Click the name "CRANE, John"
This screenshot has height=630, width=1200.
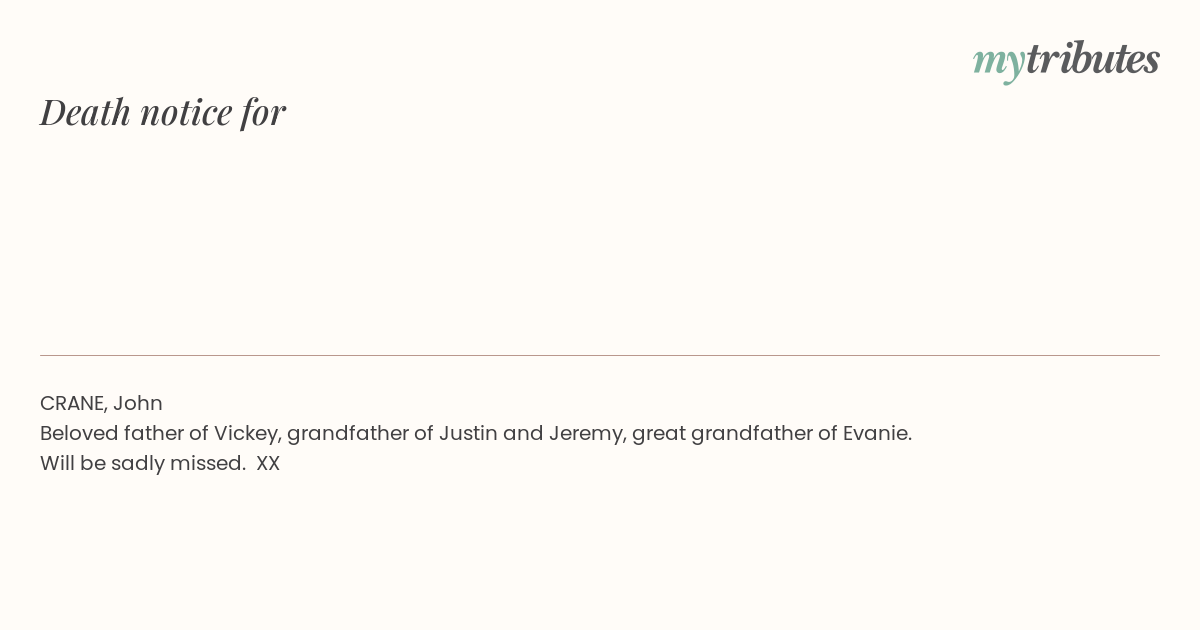101,403
